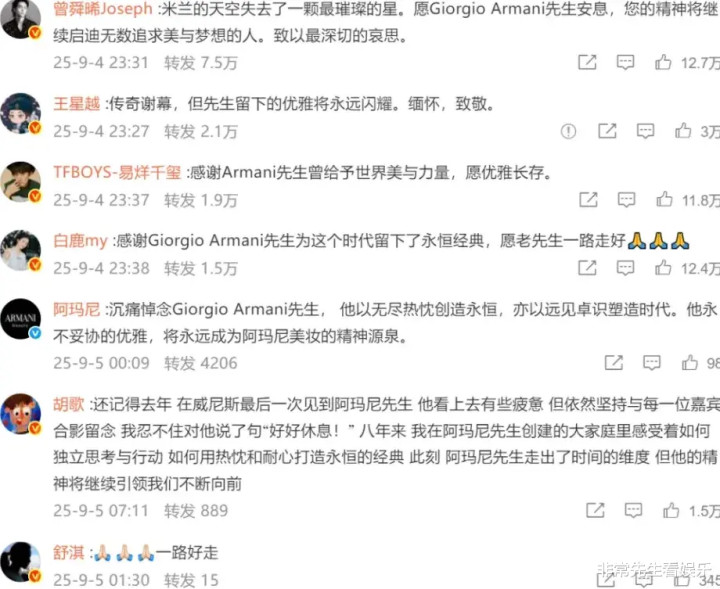720x589 pixels.
Task: Share 阿玛尼's post using repost icon
Action: [613, 363]
